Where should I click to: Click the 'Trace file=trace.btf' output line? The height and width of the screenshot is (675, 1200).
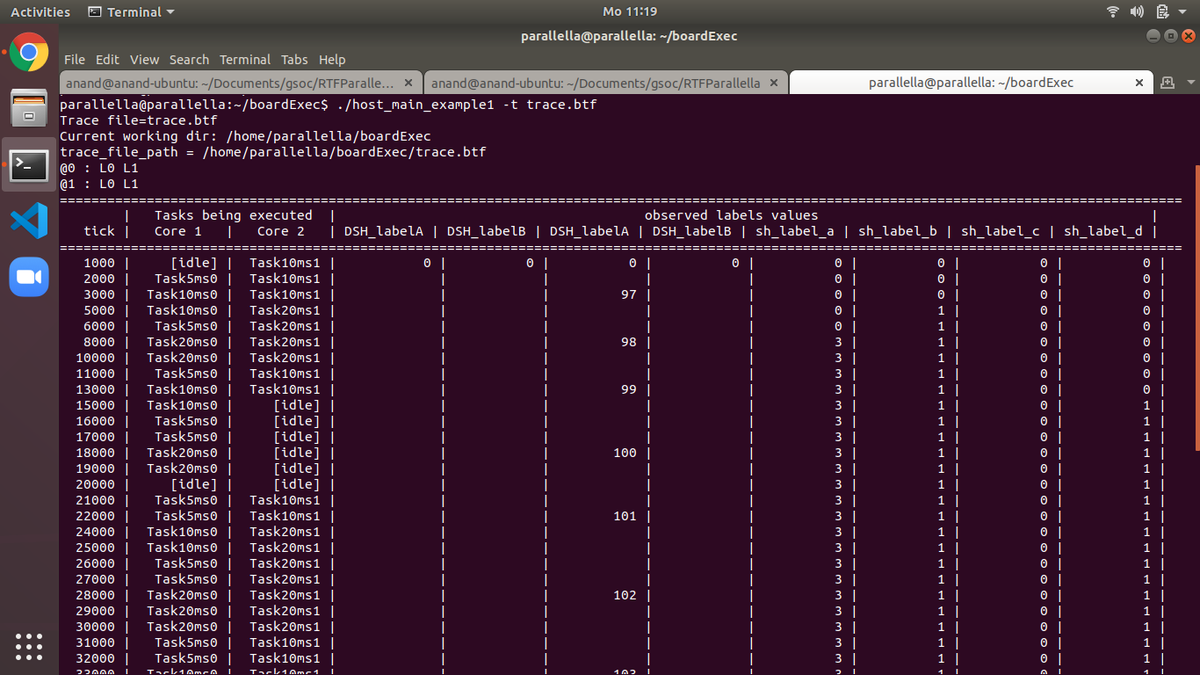click(138, 120)
